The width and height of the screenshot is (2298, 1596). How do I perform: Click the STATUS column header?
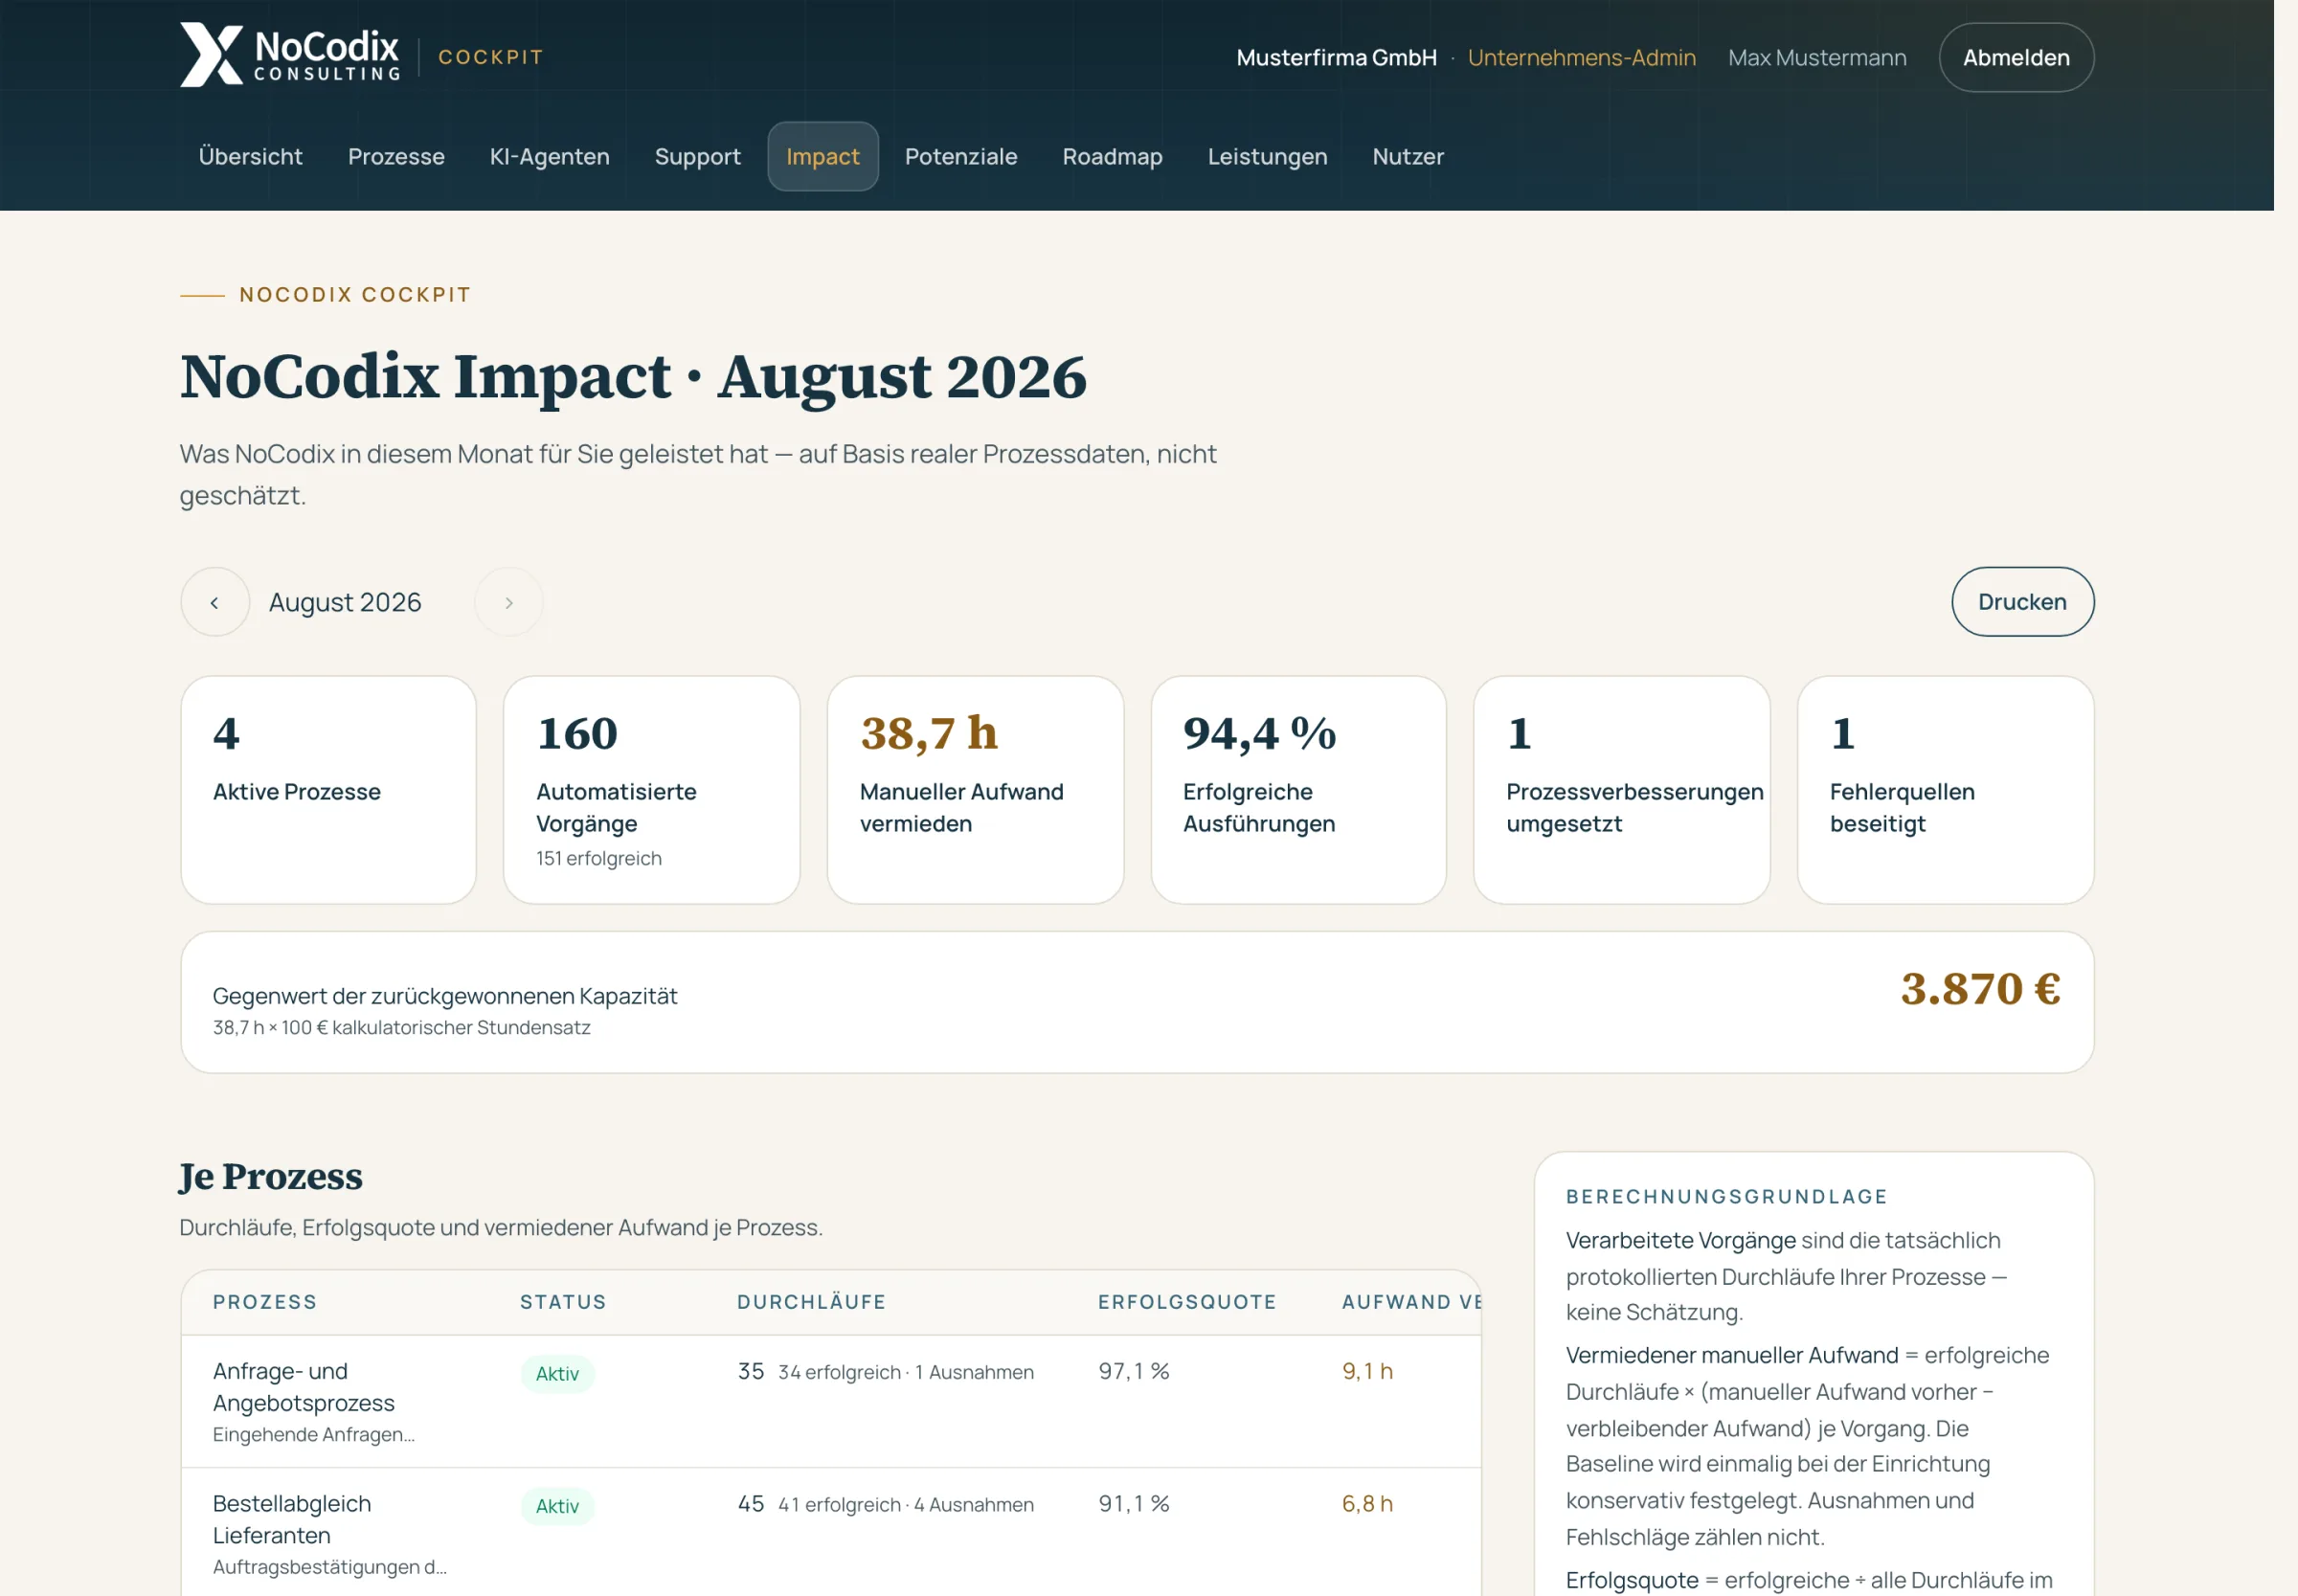pos(563,1302)
